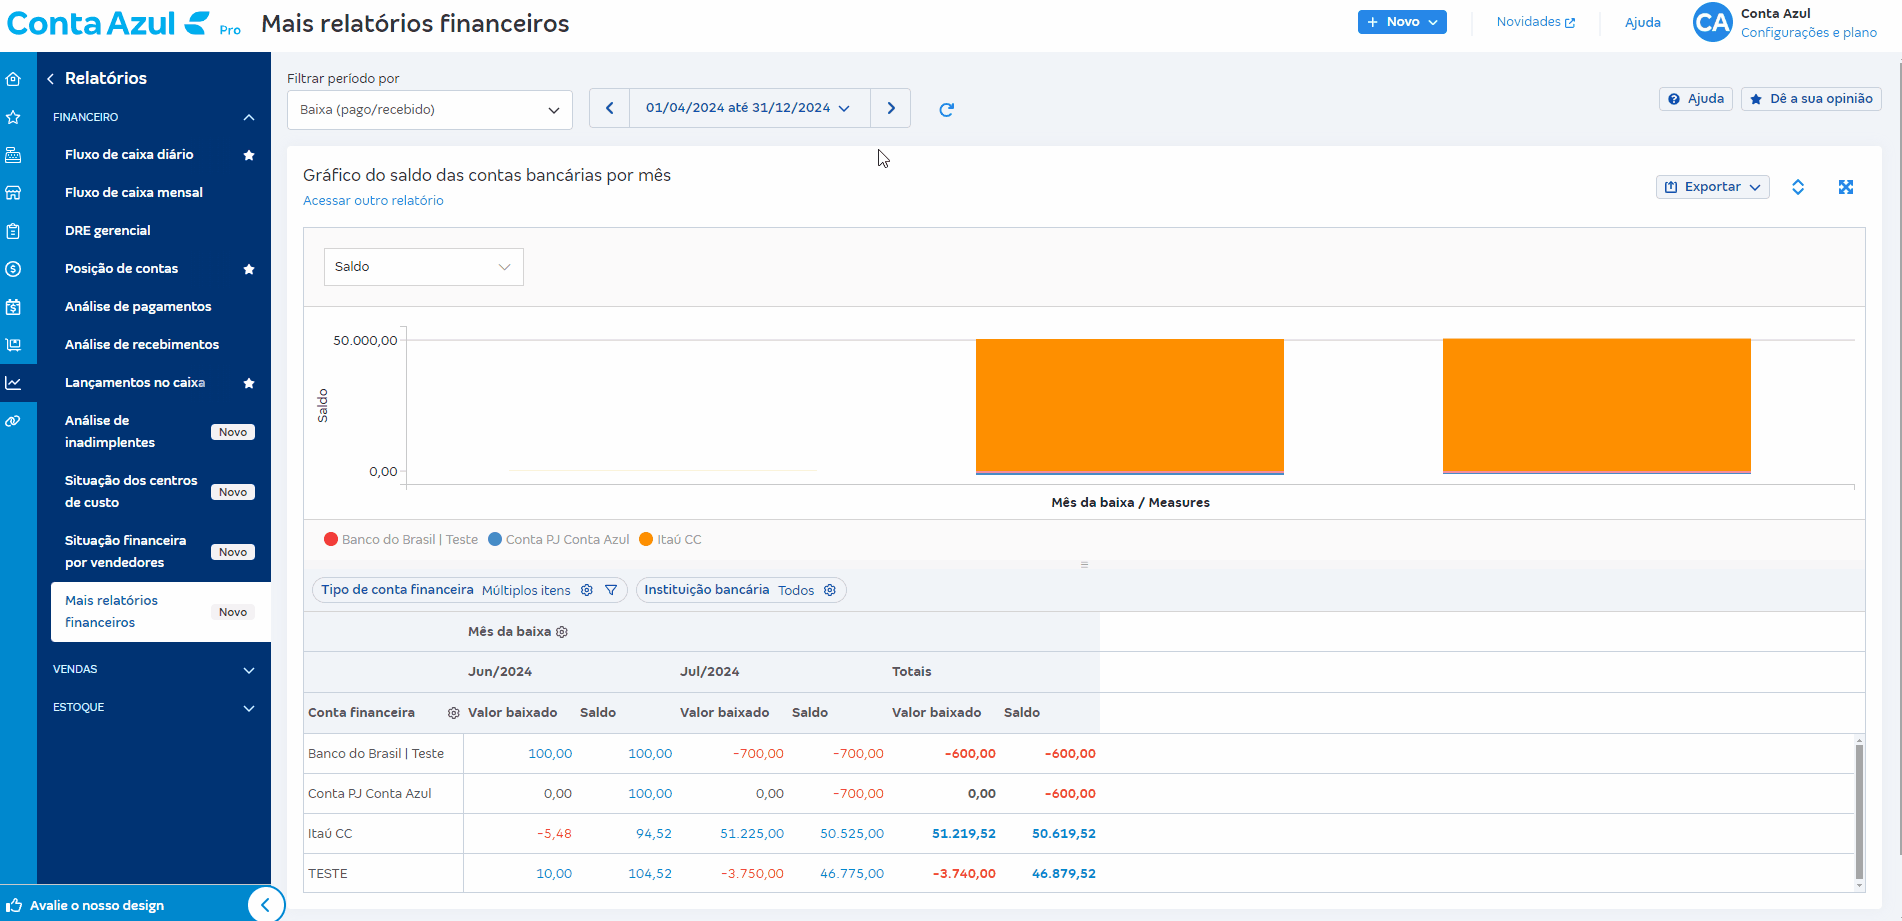Open Instituição bancária settings gear
The image size is (1902, 921).
coord(830,591)
